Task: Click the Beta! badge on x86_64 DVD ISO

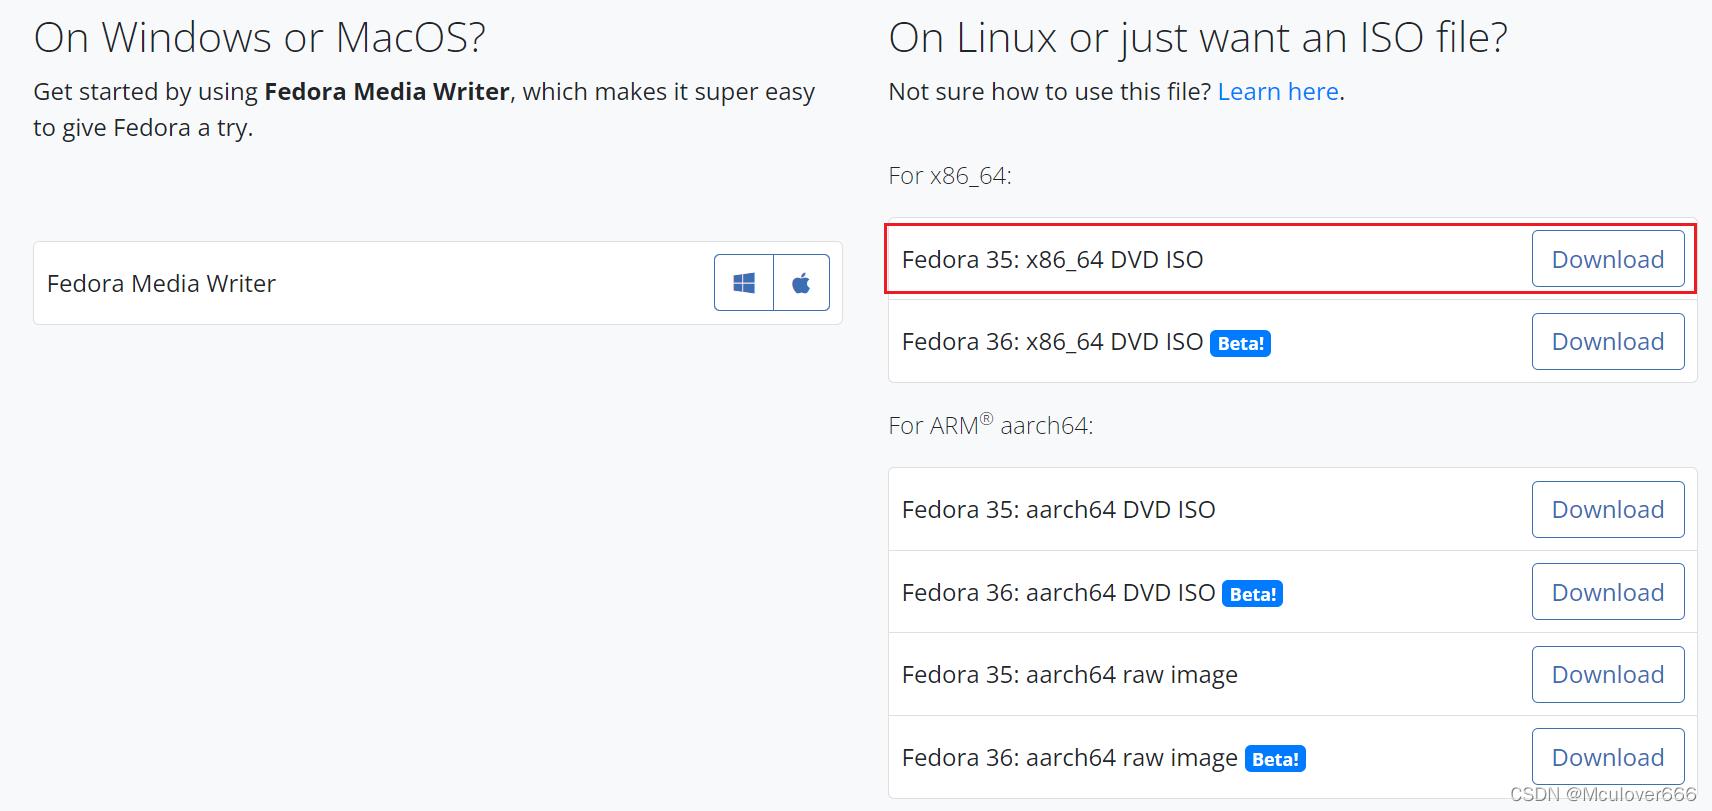Action: click(1240, 343)
